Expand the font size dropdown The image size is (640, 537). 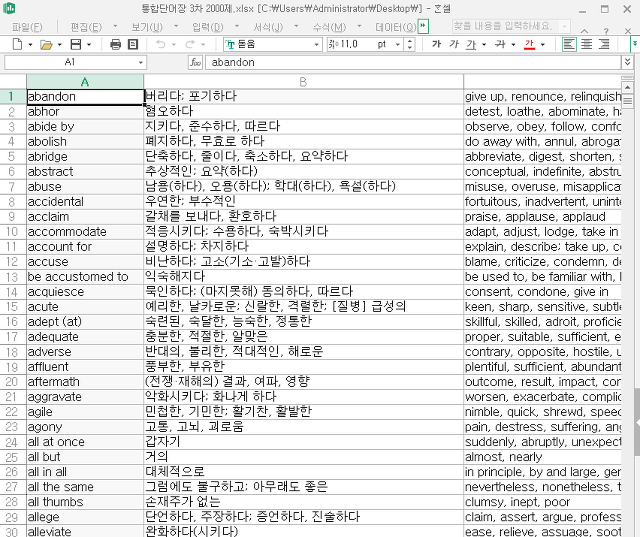[x=397, y=45]
